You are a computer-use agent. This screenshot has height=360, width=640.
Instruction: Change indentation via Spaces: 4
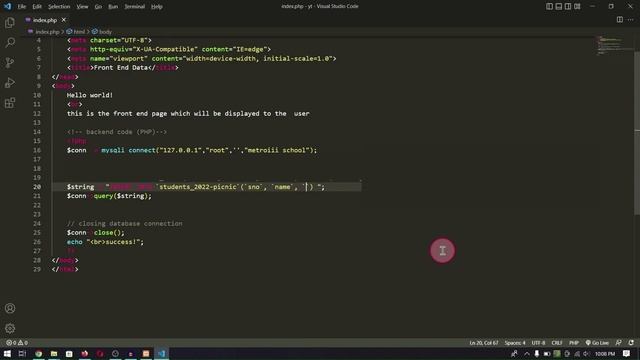coord(515,343)
